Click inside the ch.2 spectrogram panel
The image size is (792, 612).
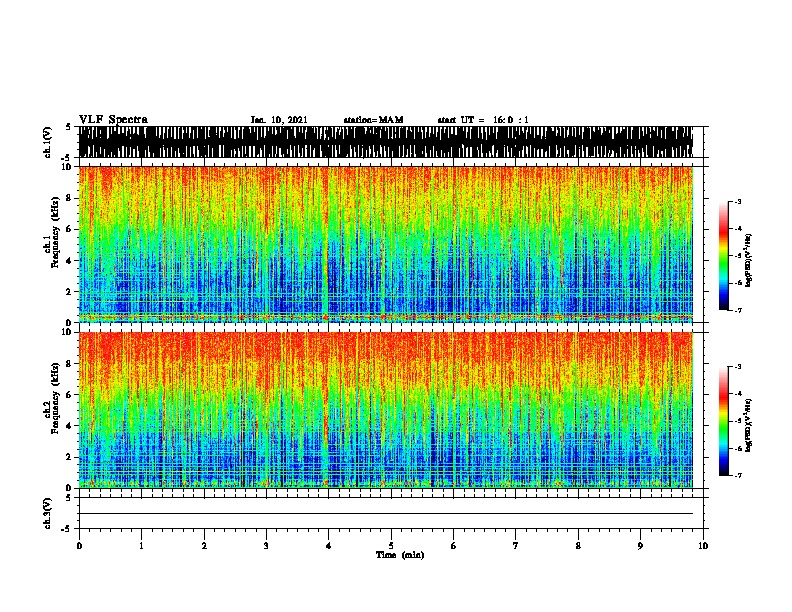tap(386, 410)
